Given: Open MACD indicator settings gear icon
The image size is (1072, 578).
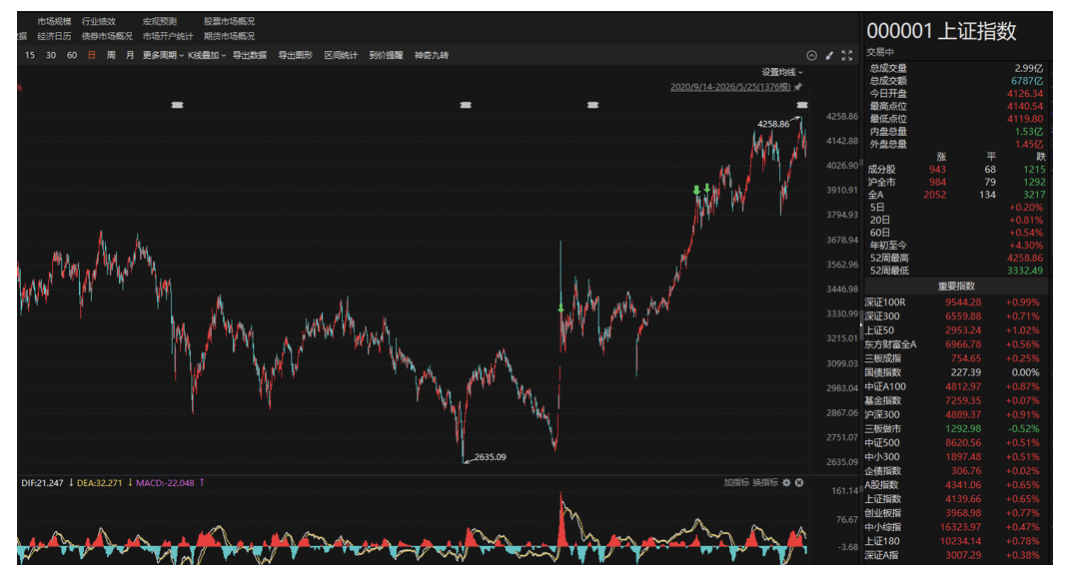Looking at the screenshot, I should 786,483.
